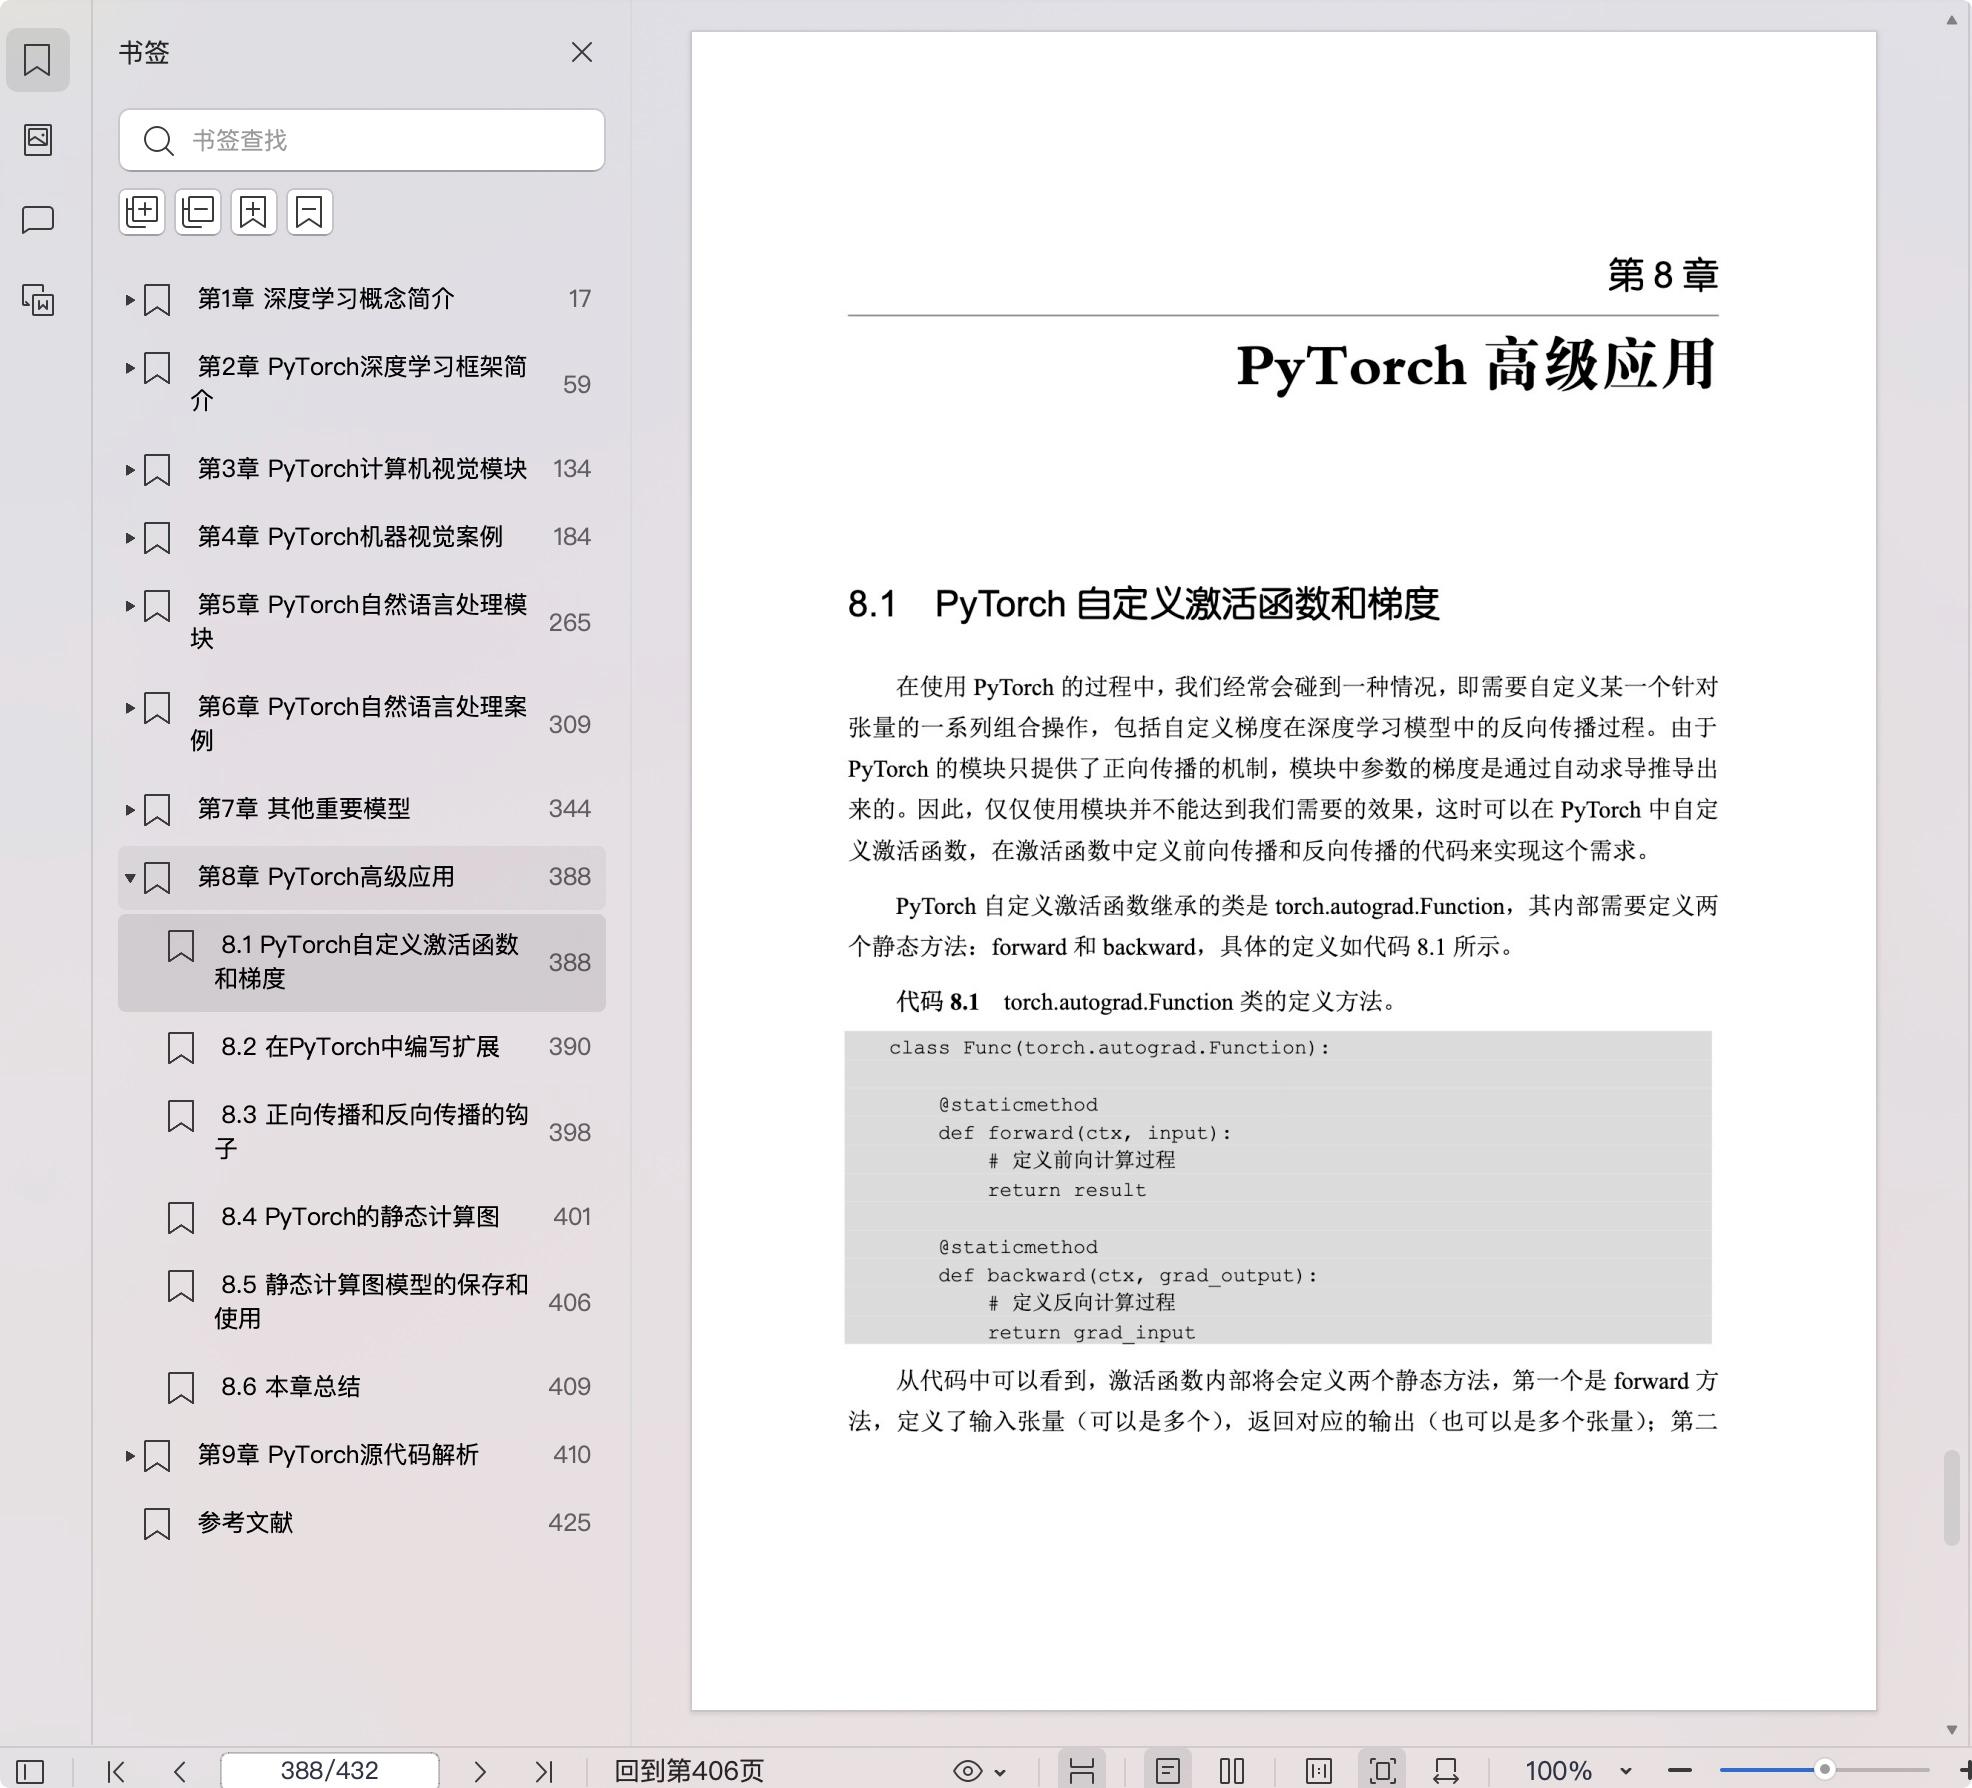Expand 第1章 深度学习概念简介 bookmark
1972x1788 pixels.
(x=129, y=299)
